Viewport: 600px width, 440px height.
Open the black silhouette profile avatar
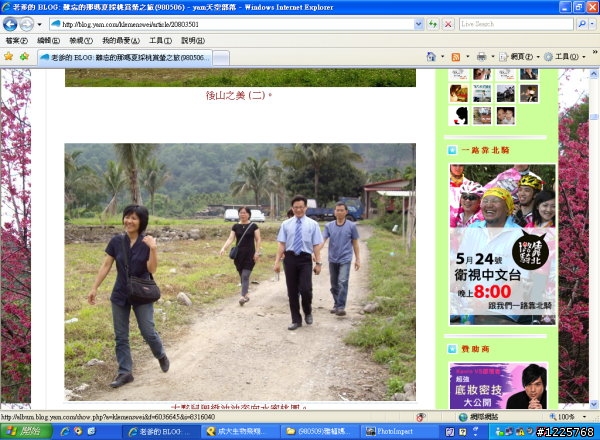(458, 116)
